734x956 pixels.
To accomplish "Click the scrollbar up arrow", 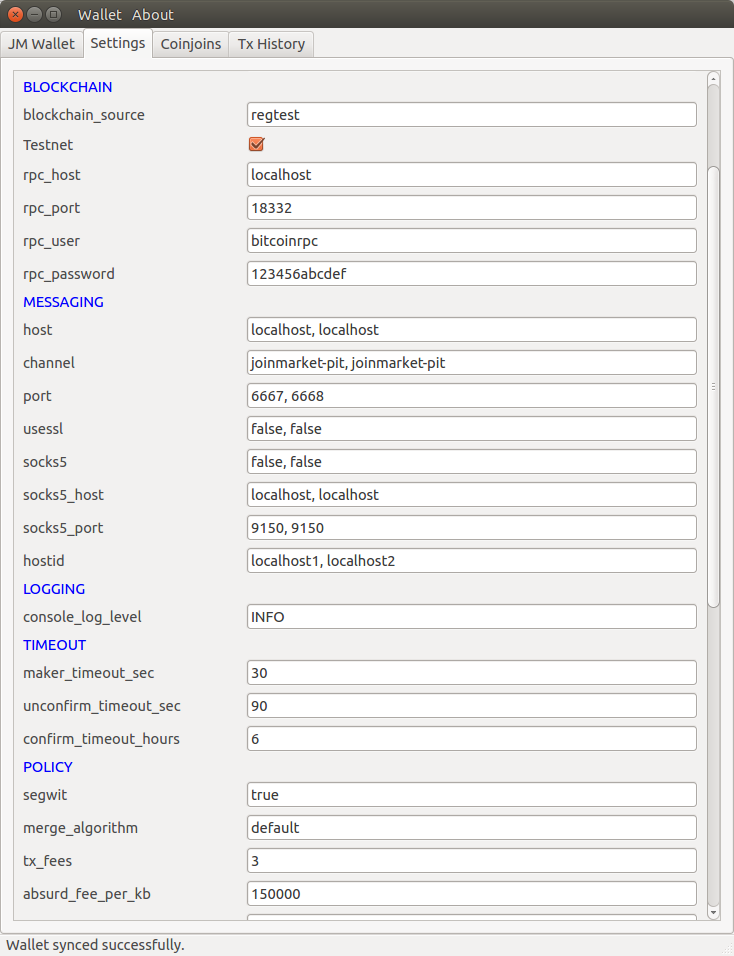I will (x=713, y=78).
